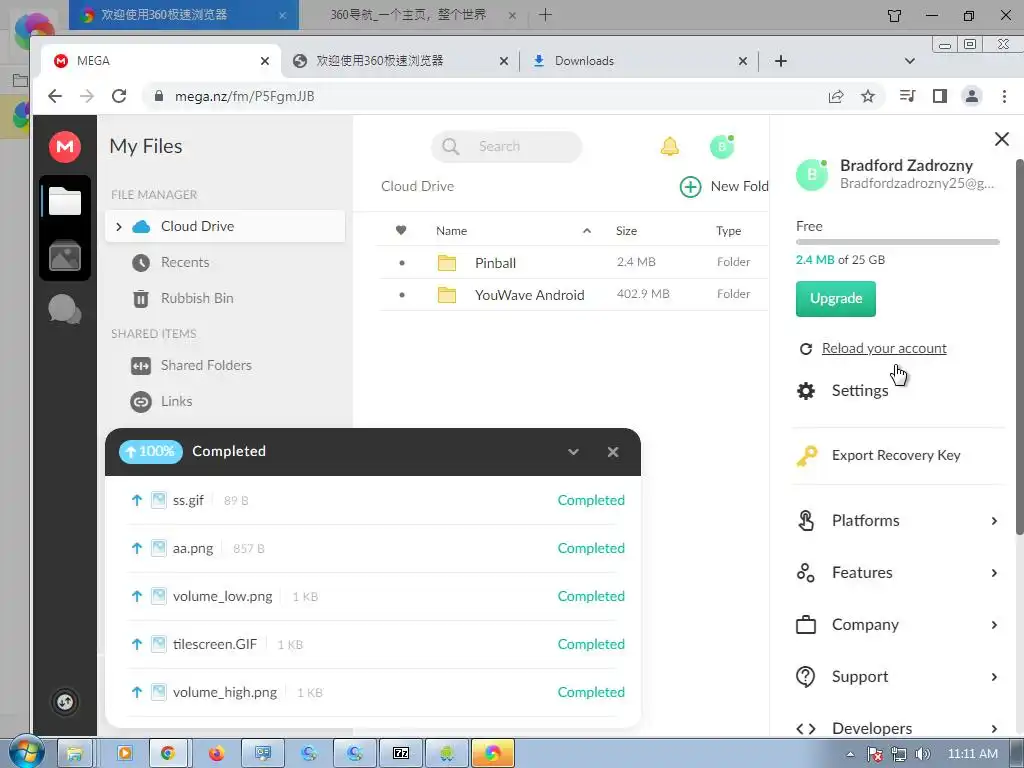Bookmark this page with the star
Image resolution: width=1024 pixels, height=768 pixels.
click(x=867, y=97)
